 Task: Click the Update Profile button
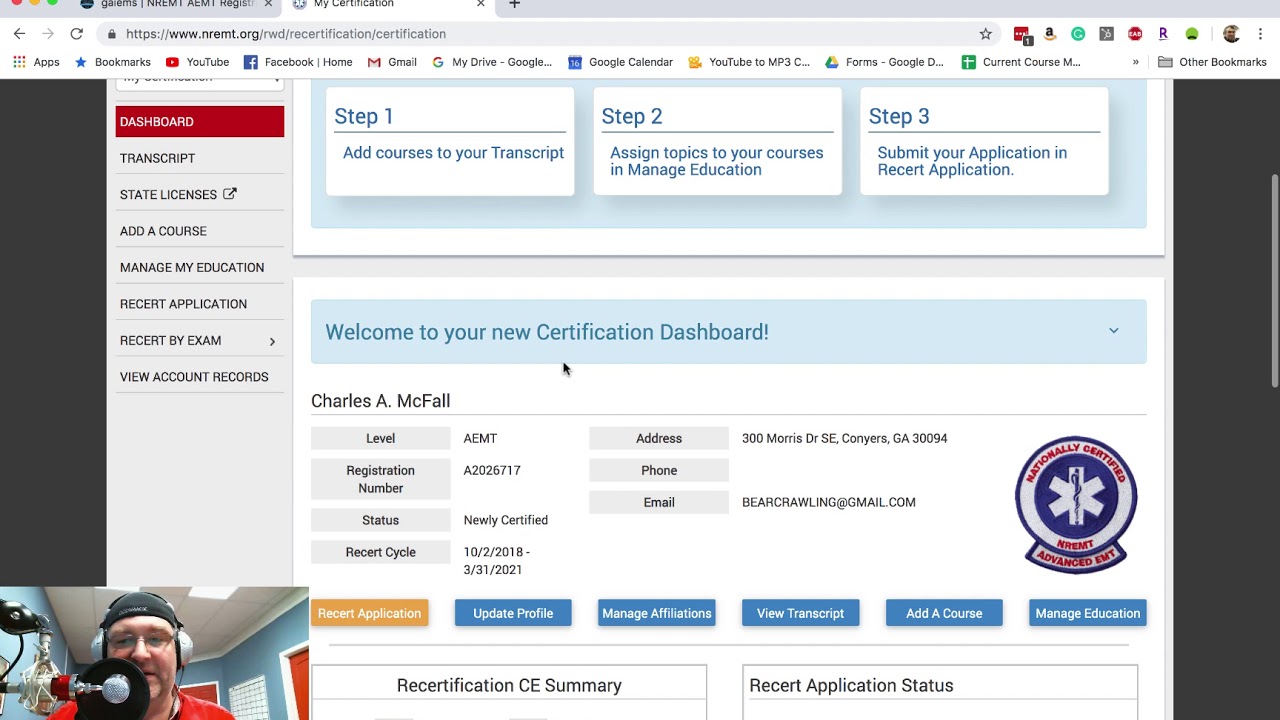coord(513,614)
